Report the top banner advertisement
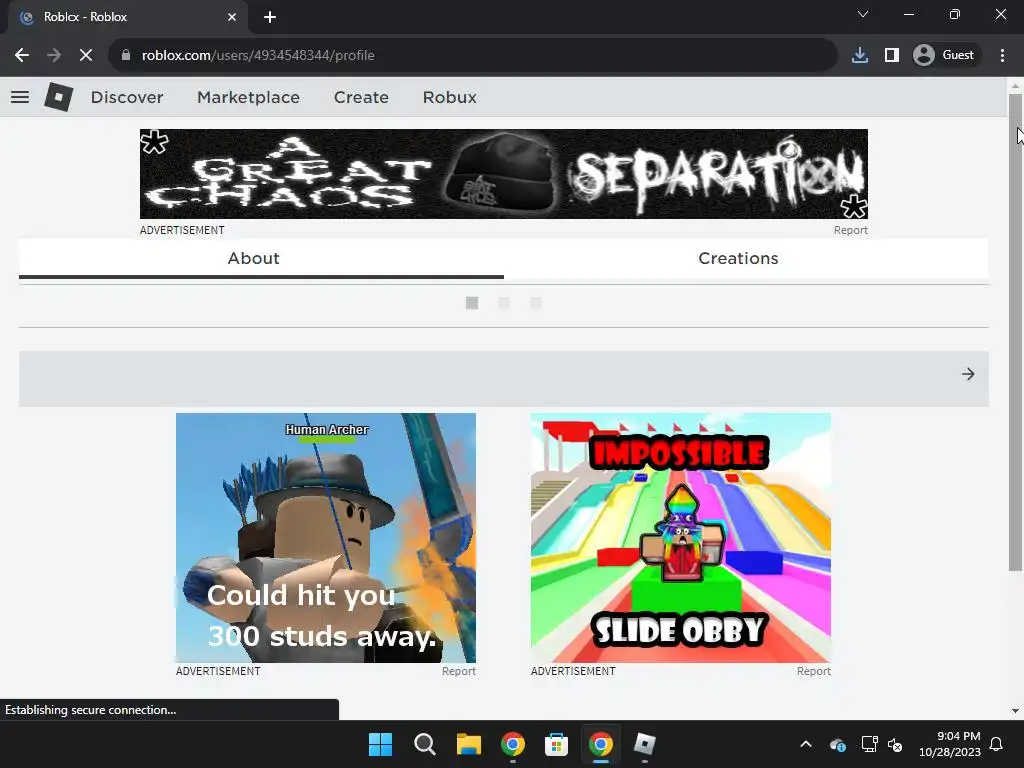Viewport: 1024px width, 768px height. [x=850, y=231]
